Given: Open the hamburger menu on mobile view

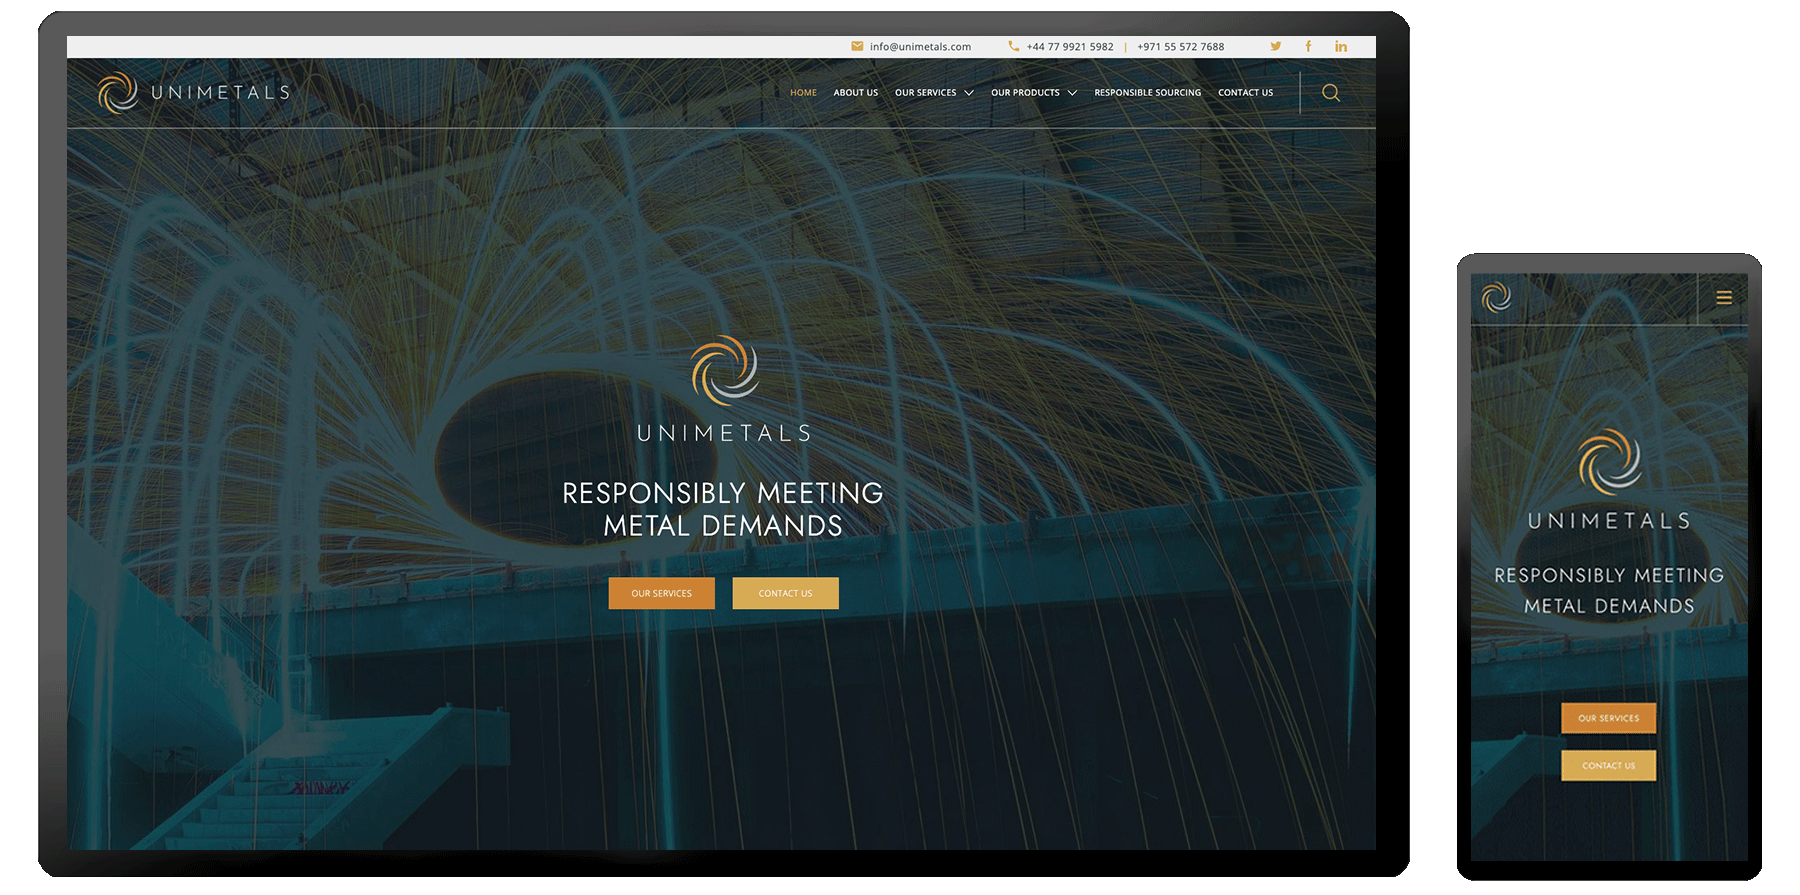Looking at the screenshot, I should pos(1724,297).
